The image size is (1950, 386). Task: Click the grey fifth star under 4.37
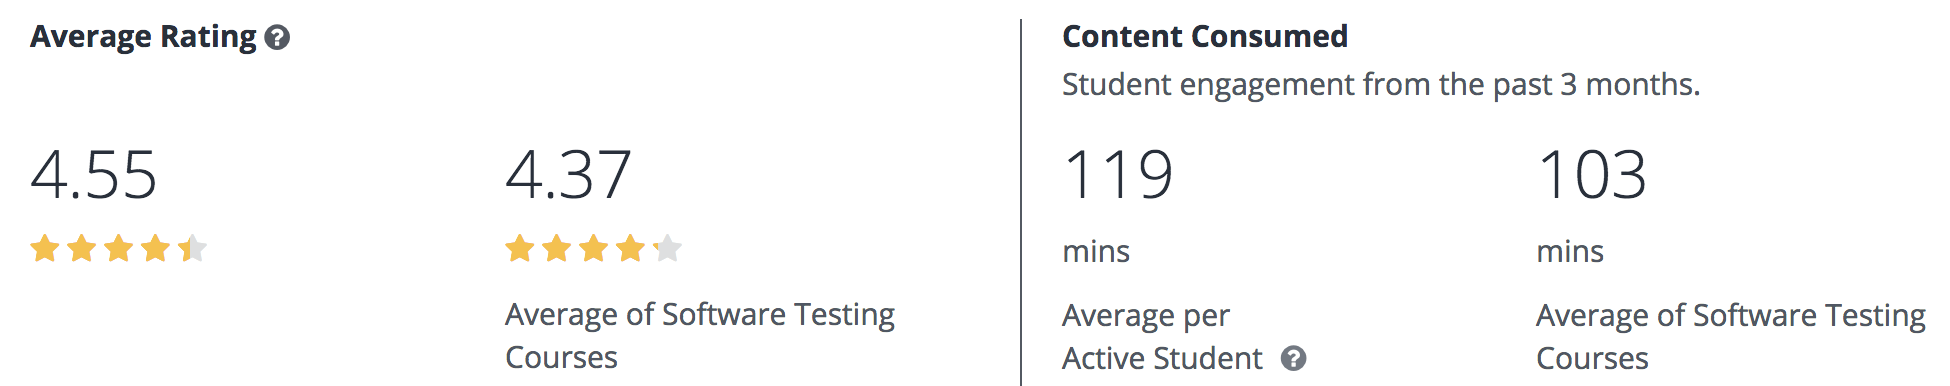pyautogui.click(x=668, y=248)
